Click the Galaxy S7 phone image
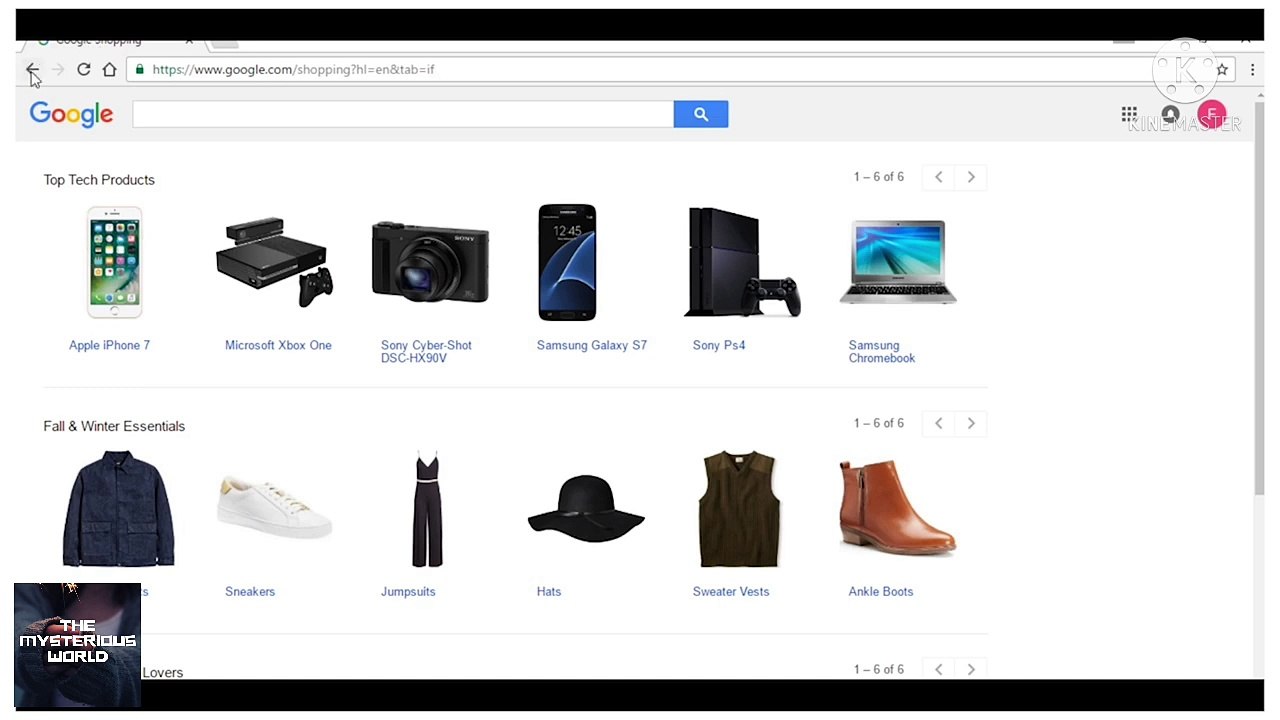This screenshot has width=1280, height=720. click(x=567, y=263)
